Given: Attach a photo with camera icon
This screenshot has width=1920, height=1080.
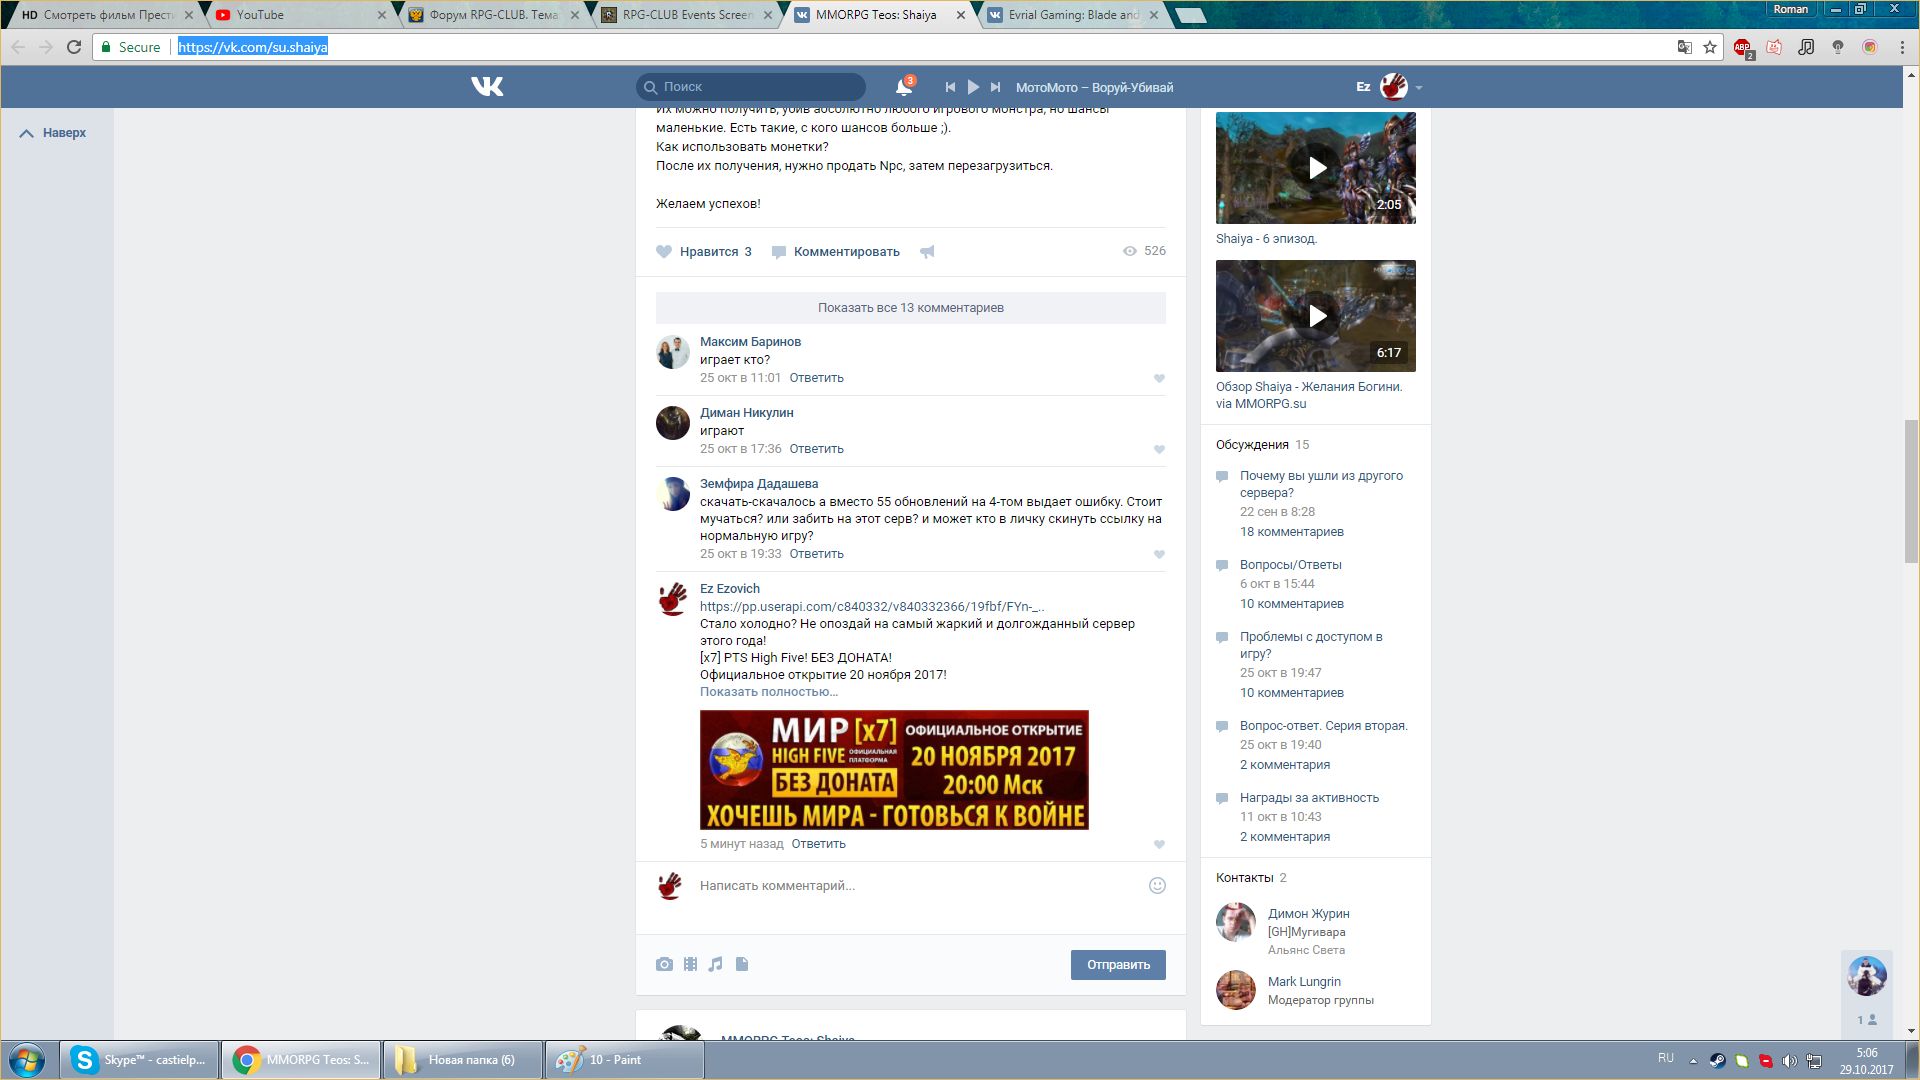Looking at the screenshot, I should tap(664, 964).
